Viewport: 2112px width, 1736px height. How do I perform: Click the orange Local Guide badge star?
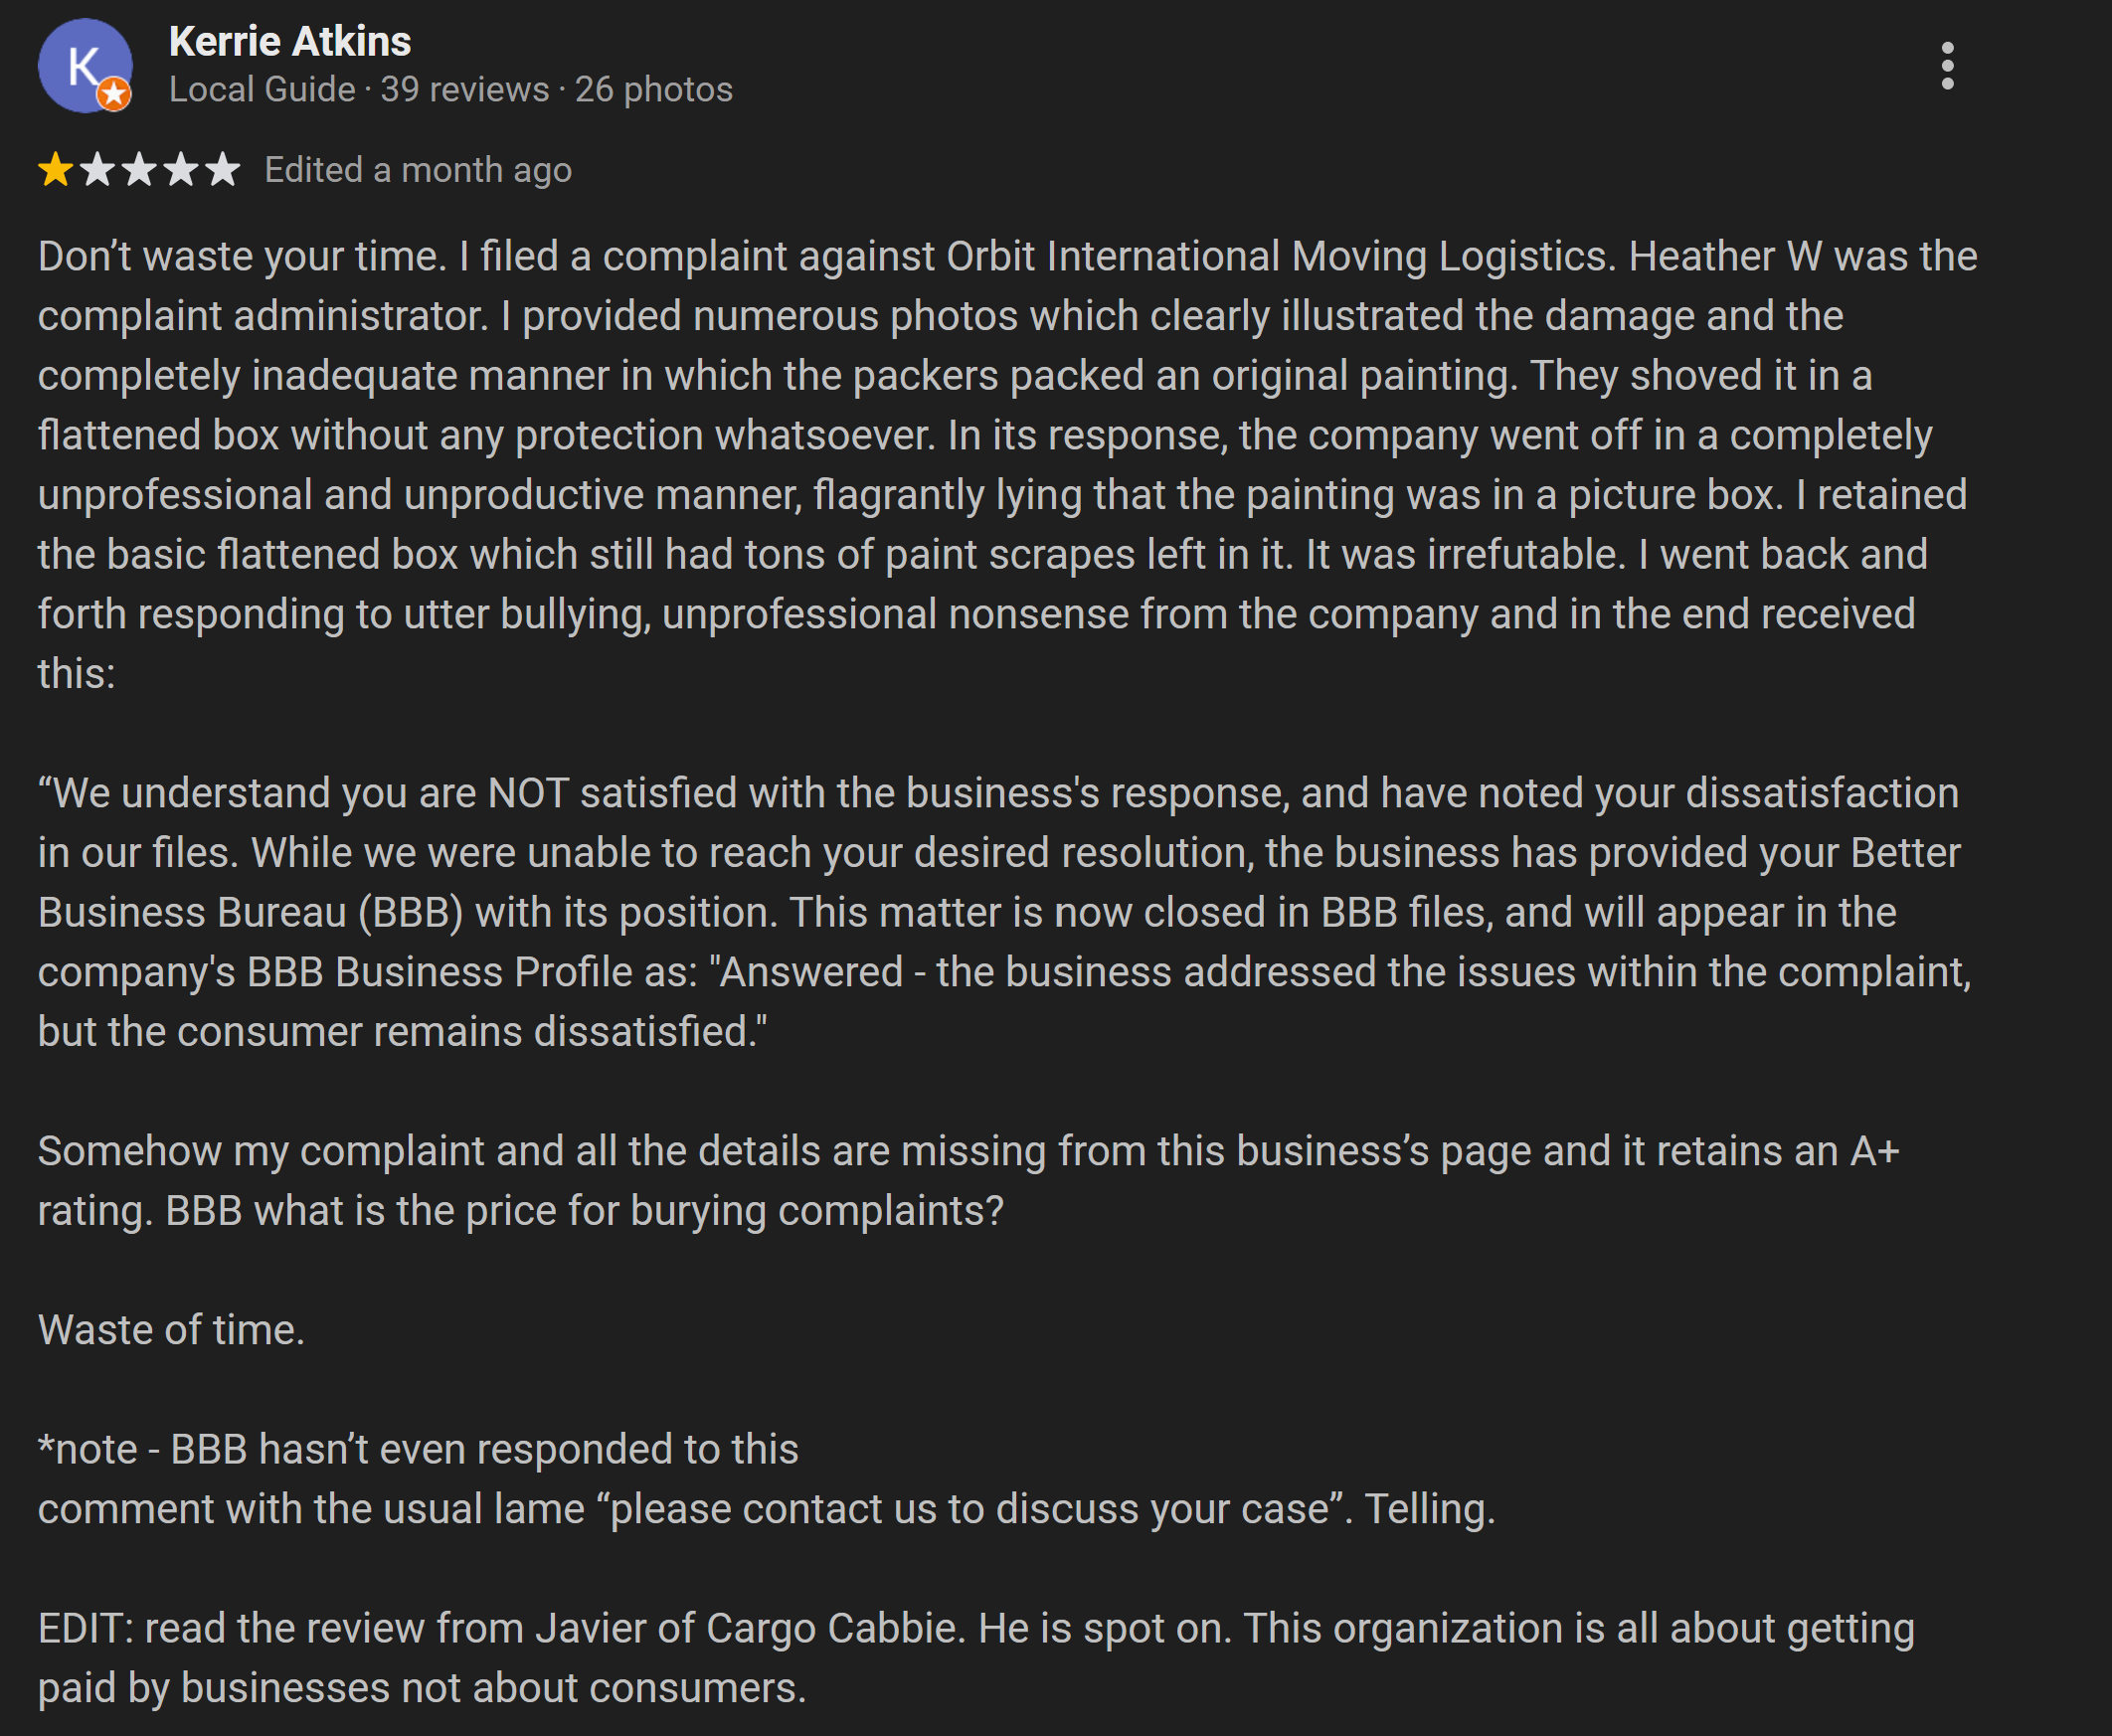[114, 94]
